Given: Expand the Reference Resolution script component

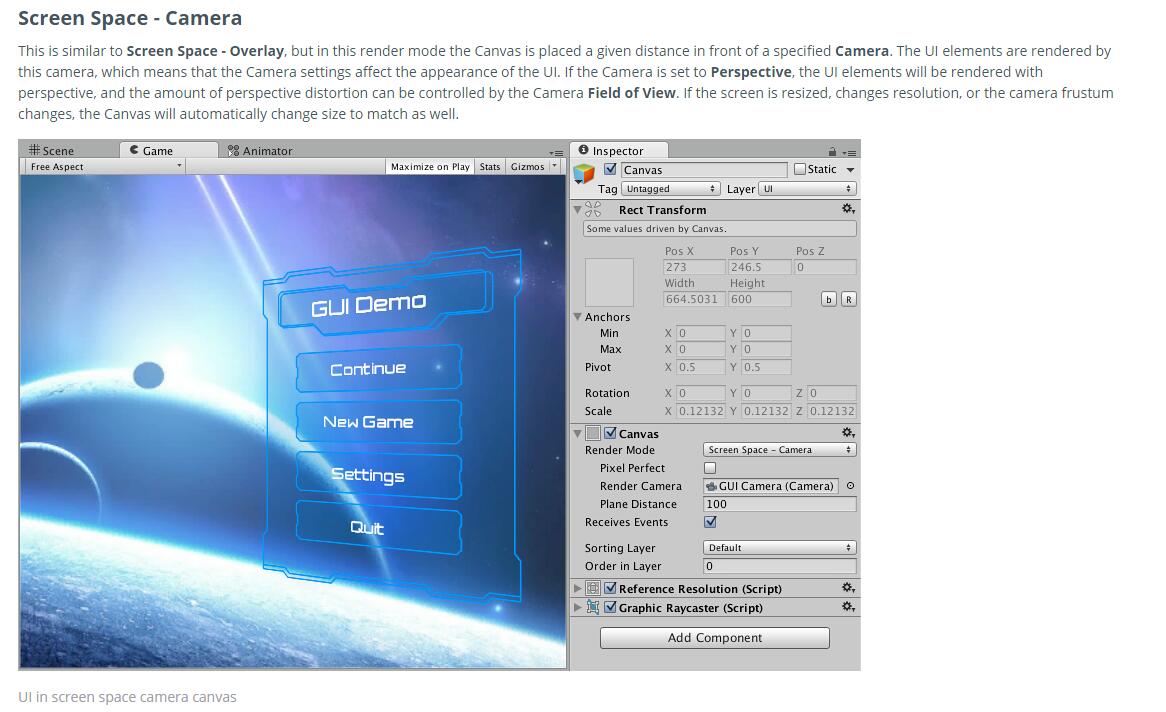Looking at the screenshot, I should (577, 588).
